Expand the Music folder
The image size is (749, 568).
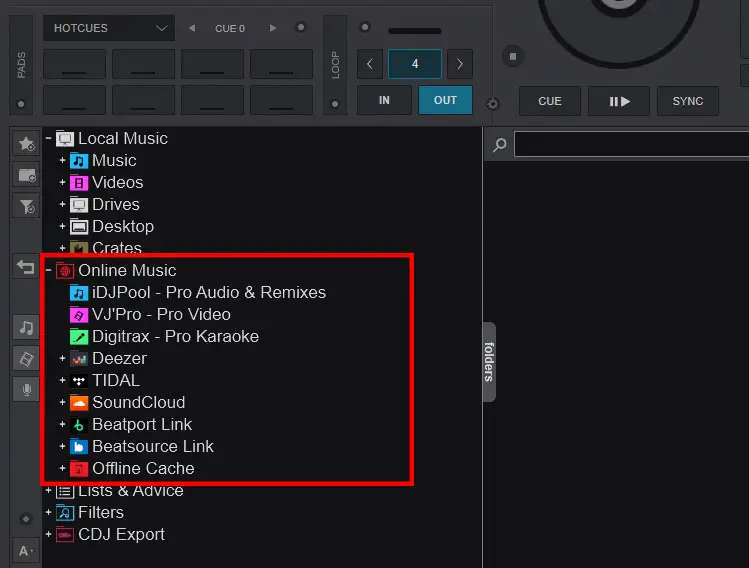tap(63, 160)
